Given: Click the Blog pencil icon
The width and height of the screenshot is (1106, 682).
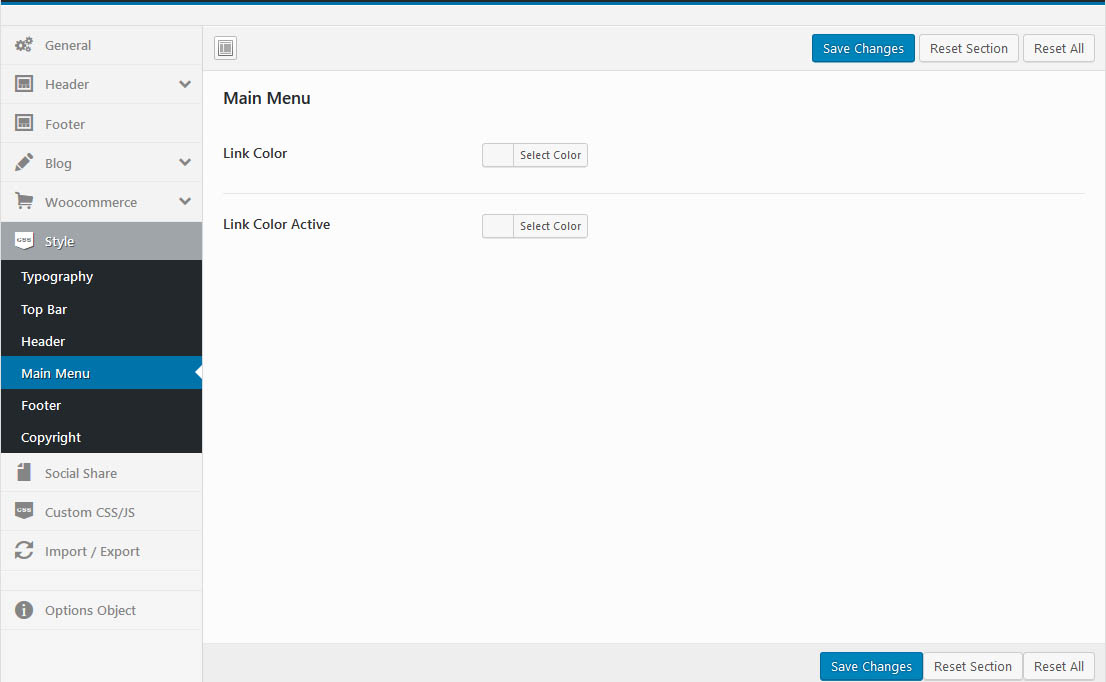Looking at the screenshot, I should click(24, 162).
